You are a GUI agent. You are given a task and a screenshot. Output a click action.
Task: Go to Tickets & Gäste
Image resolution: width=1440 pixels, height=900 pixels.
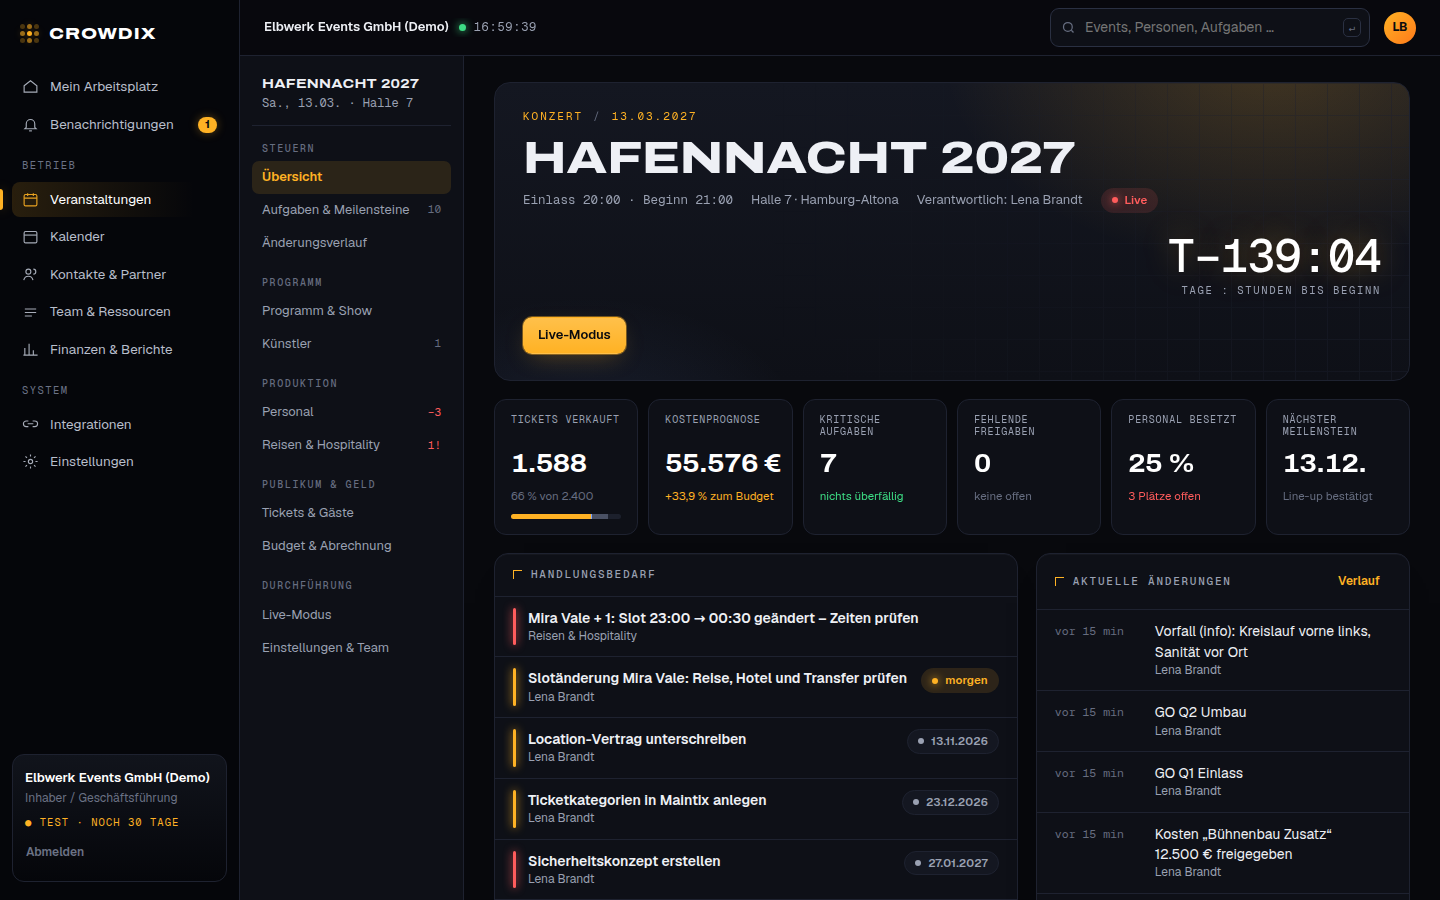click(x=351, y=513)
